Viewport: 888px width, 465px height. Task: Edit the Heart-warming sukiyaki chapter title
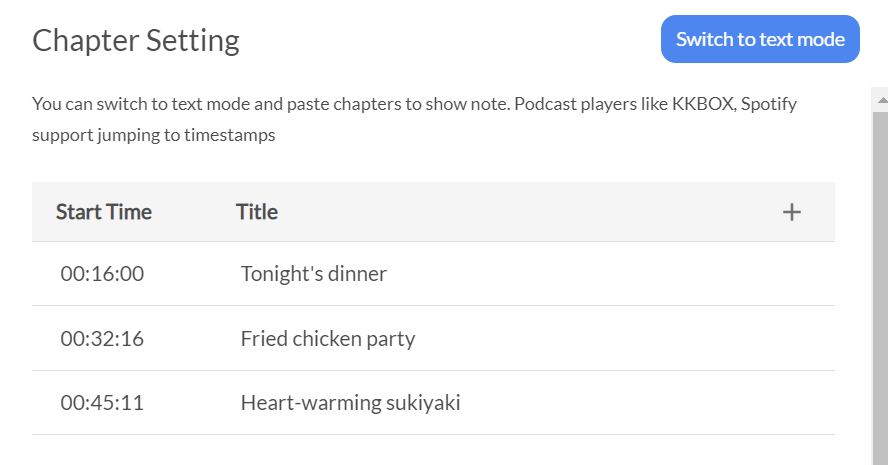pos(351,403)
